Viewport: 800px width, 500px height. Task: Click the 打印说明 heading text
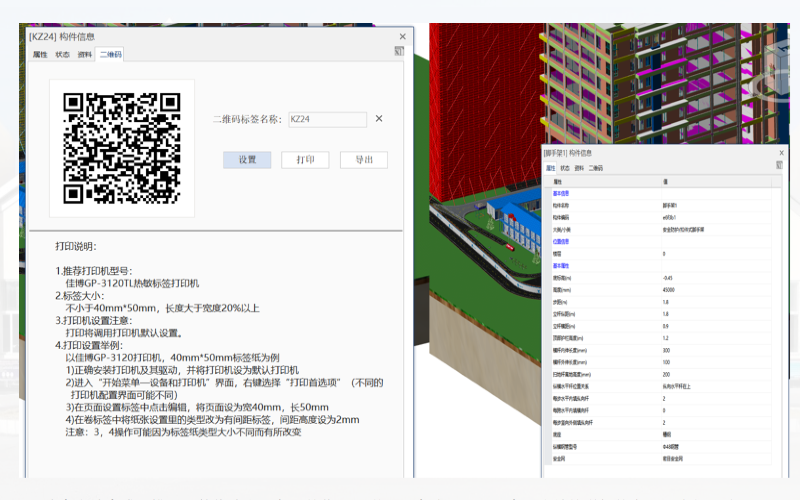coord(76,246)
